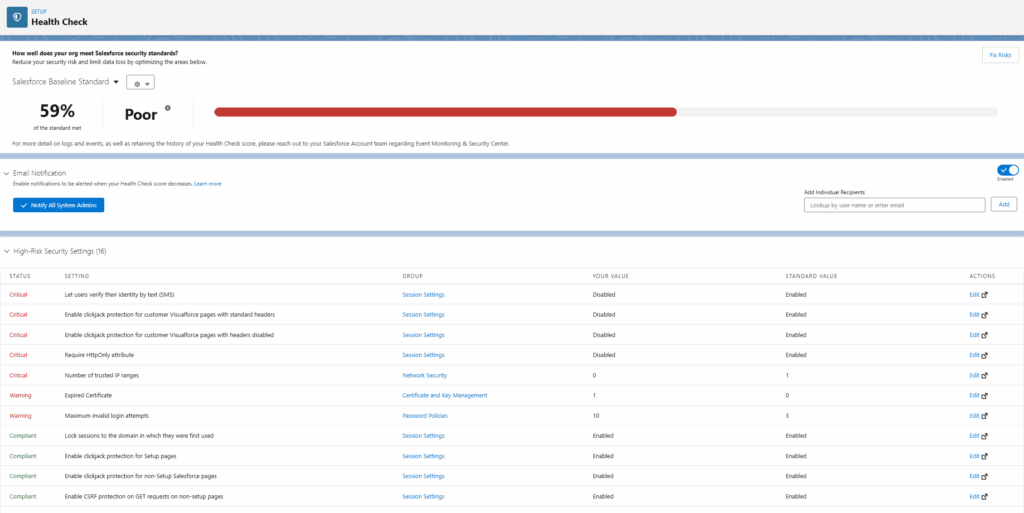Image resolution: width=1024 pixels, height=513 pixels.
Task: Click Edit link for Expired Certificate
Action: tap(974, 396)
